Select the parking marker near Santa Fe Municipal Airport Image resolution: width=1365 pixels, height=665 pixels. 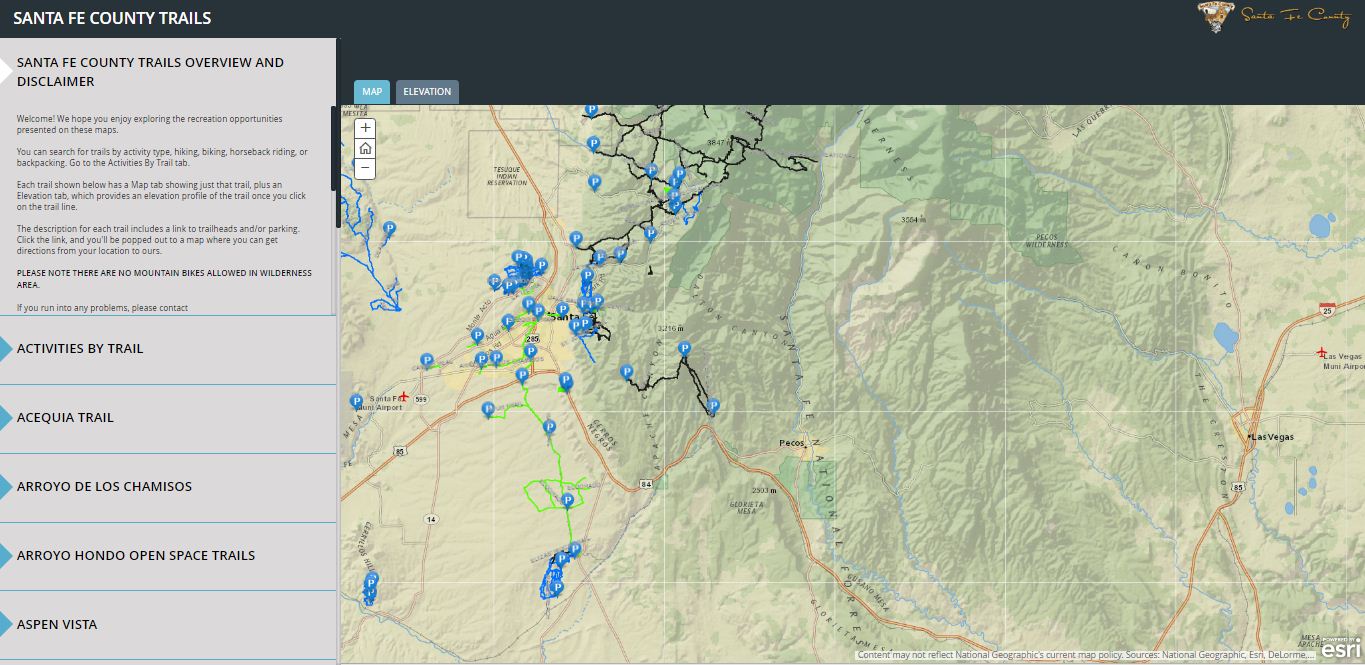tap(359, 399)
